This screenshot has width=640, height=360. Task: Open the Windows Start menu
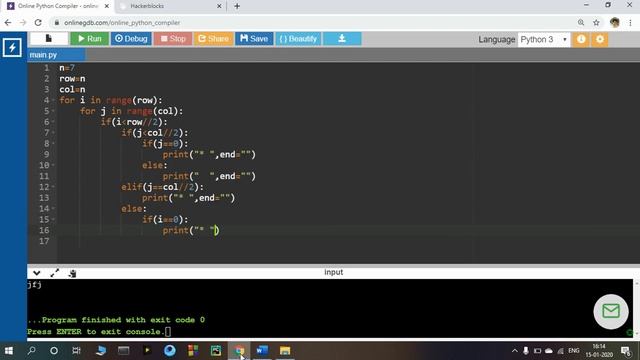click(9, 351)
